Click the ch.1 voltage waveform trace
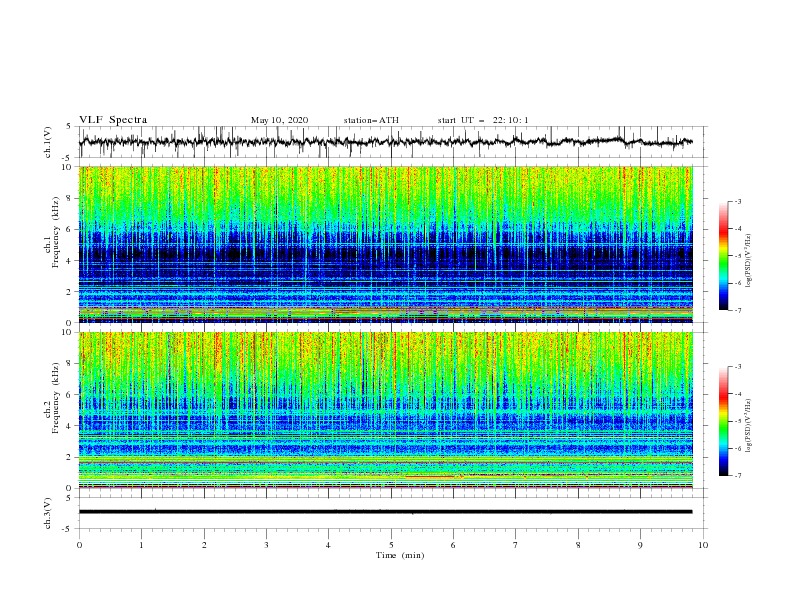Screen dimensions: 792x612 pos(385,142)
